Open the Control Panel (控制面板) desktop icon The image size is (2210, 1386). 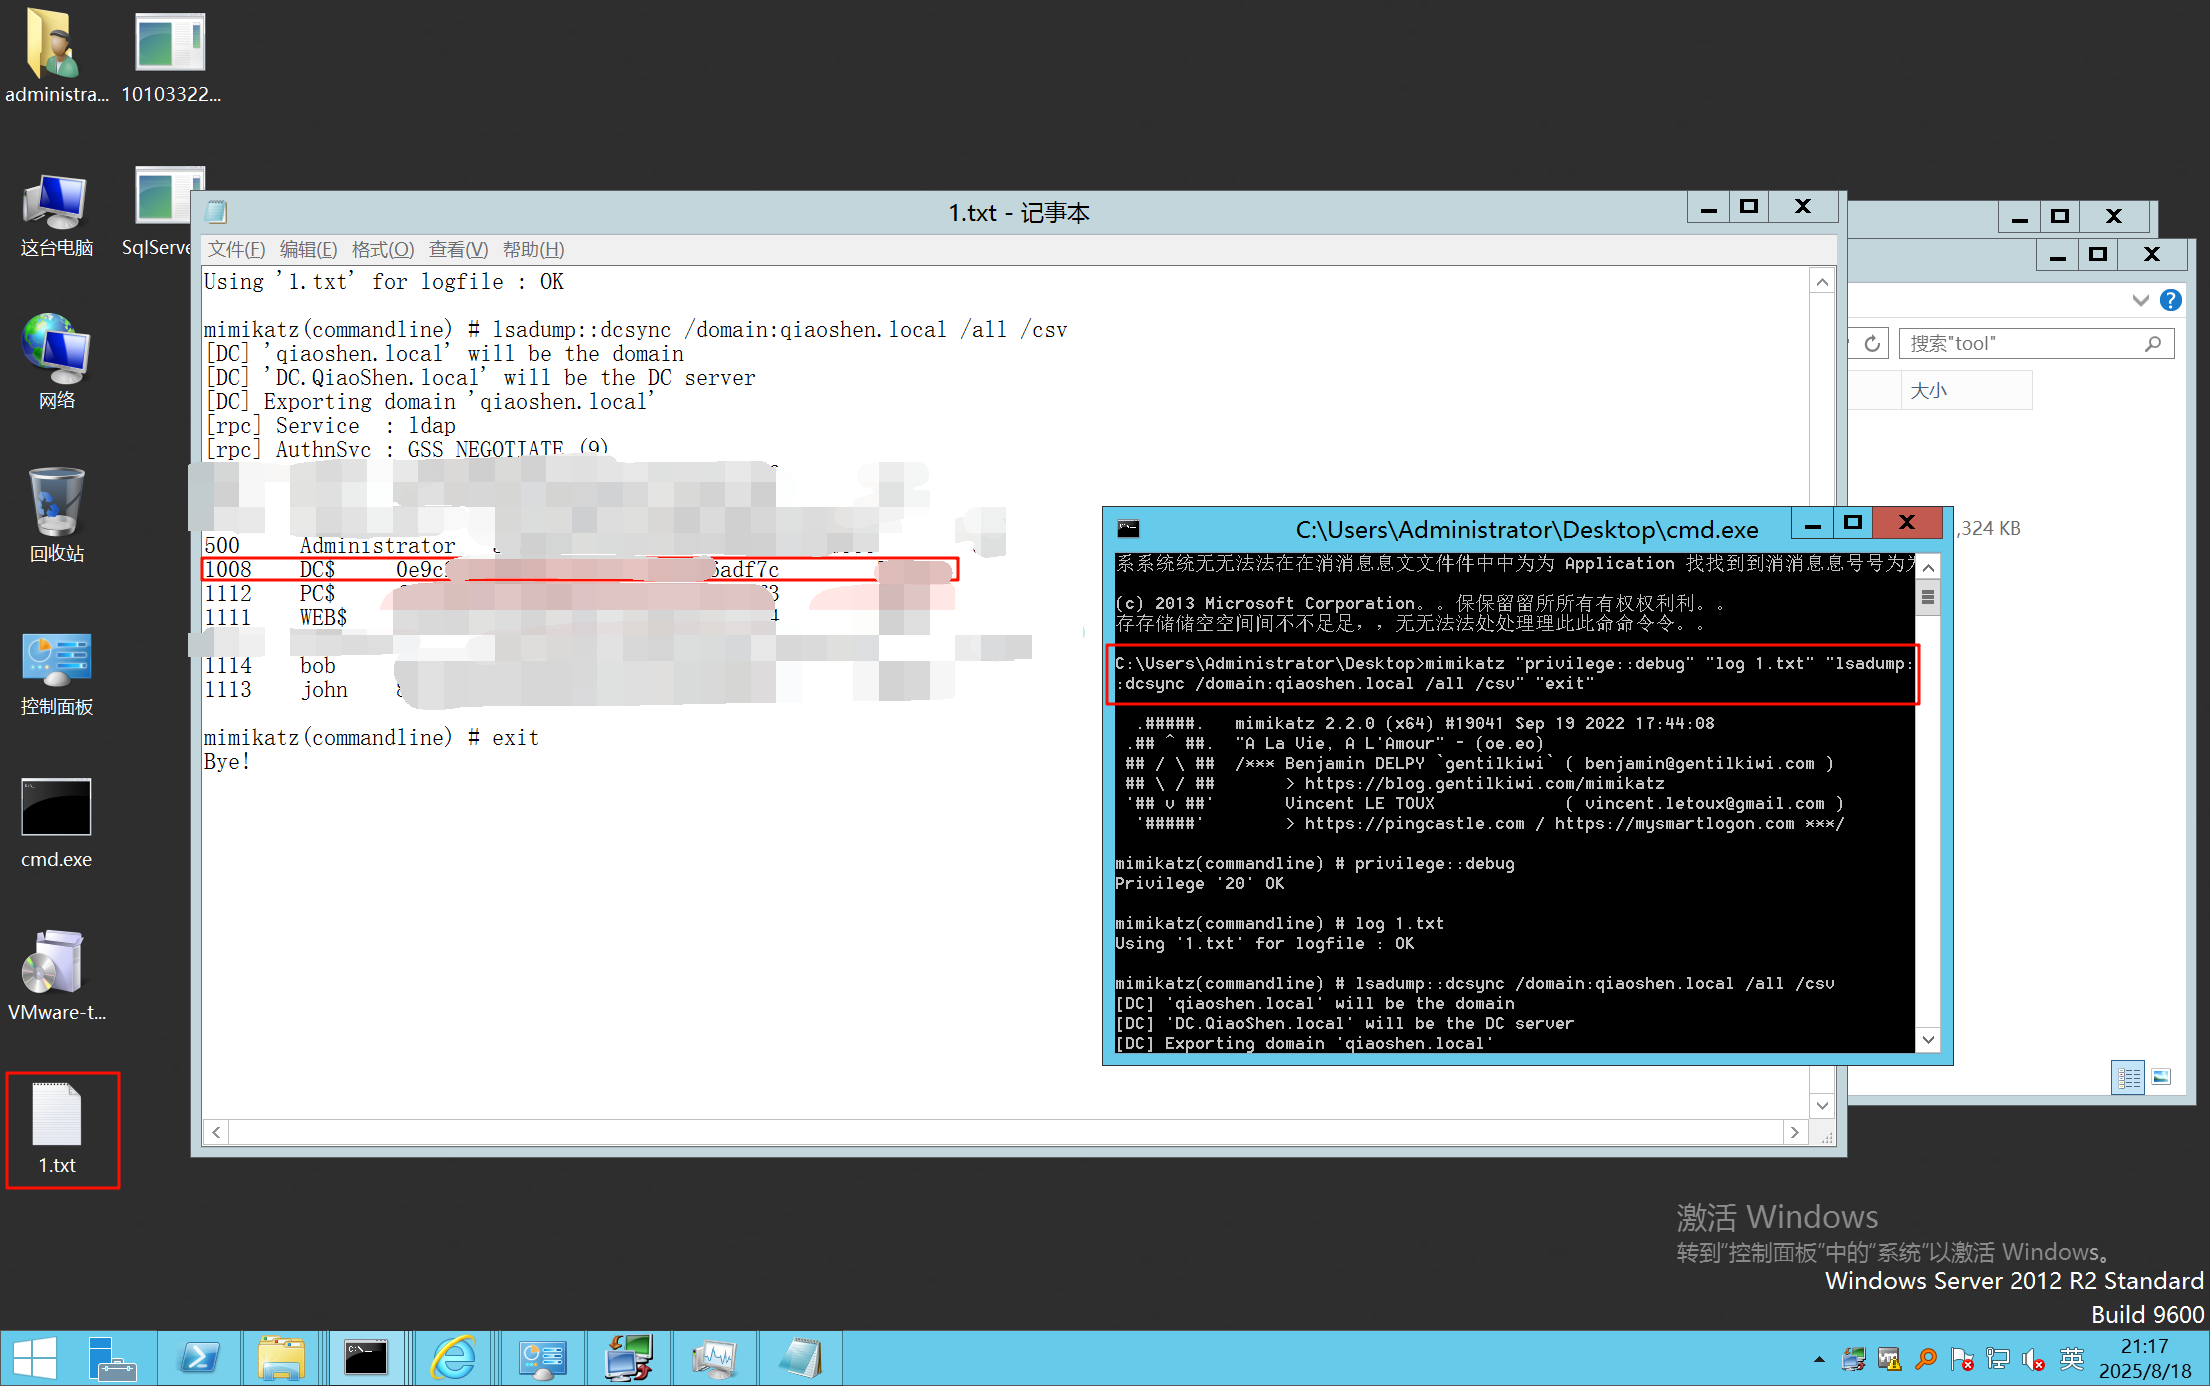click(x=56, y=660)
